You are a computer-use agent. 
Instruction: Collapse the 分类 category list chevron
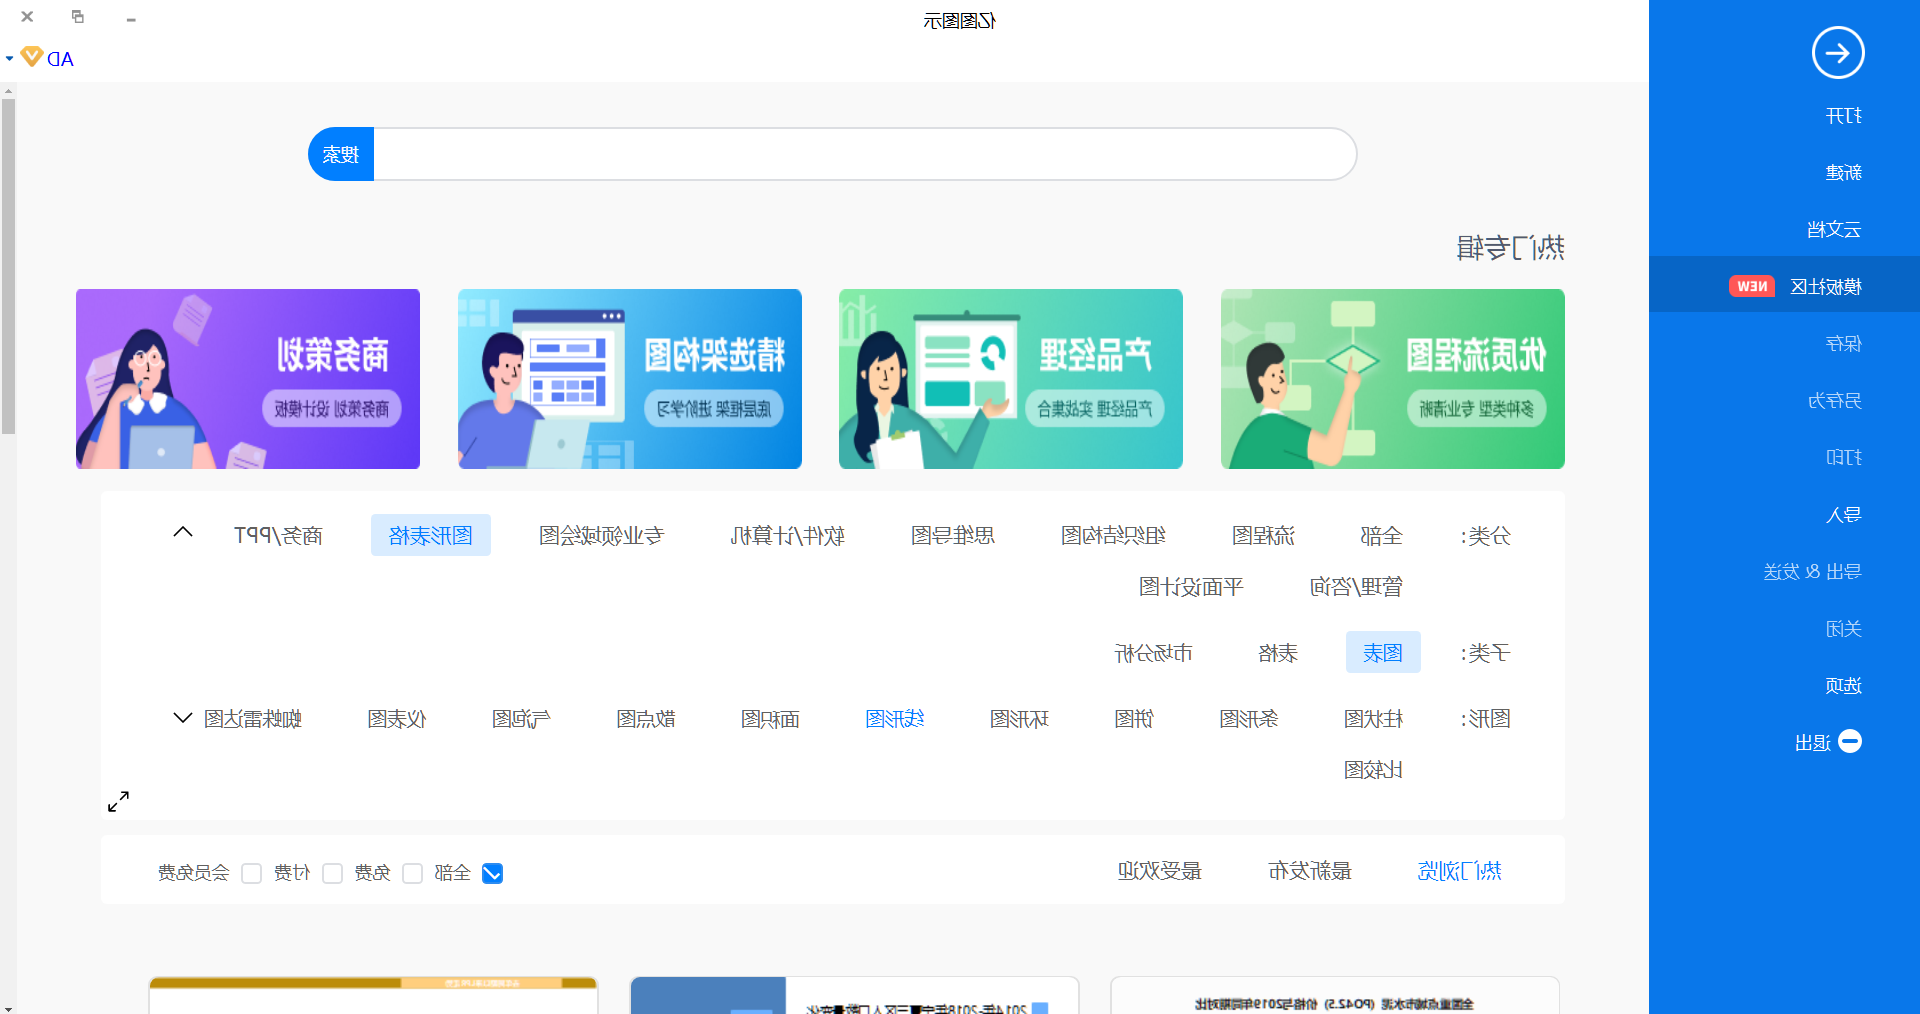(x=182, y=532)
